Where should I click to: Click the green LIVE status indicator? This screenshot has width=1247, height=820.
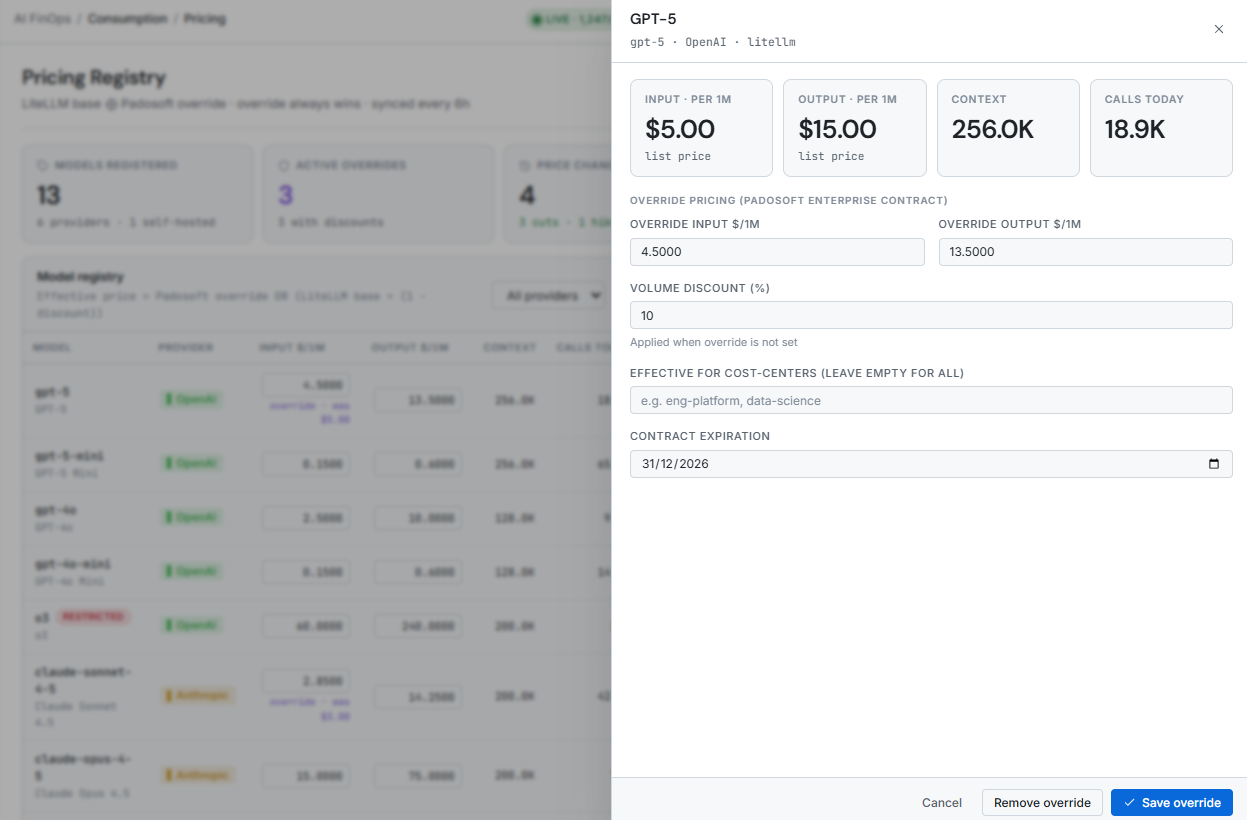[568, 19]
